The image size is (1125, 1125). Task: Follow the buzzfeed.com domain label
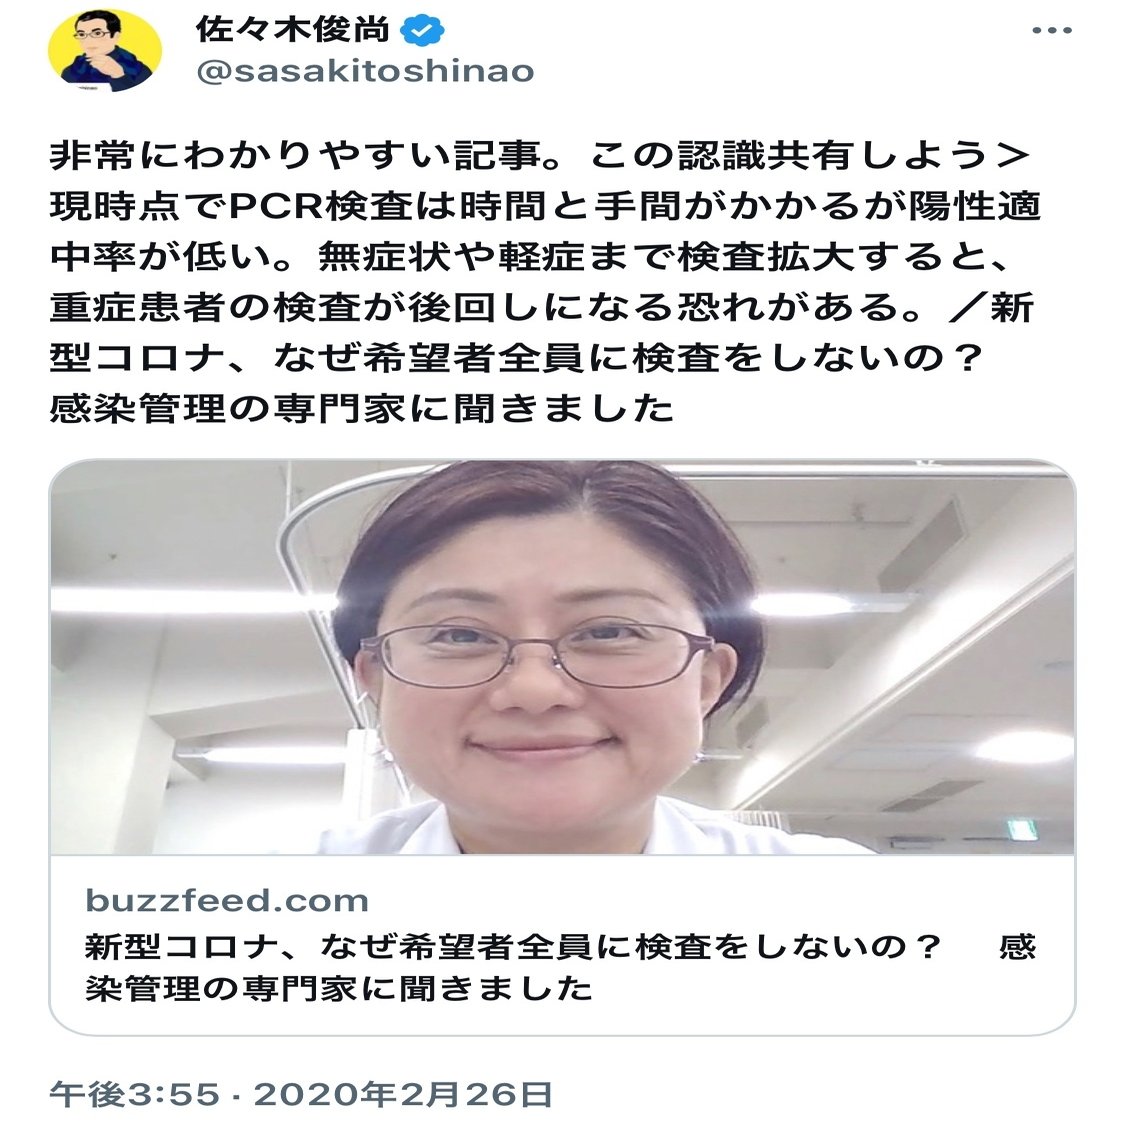(x=227, y=900)
